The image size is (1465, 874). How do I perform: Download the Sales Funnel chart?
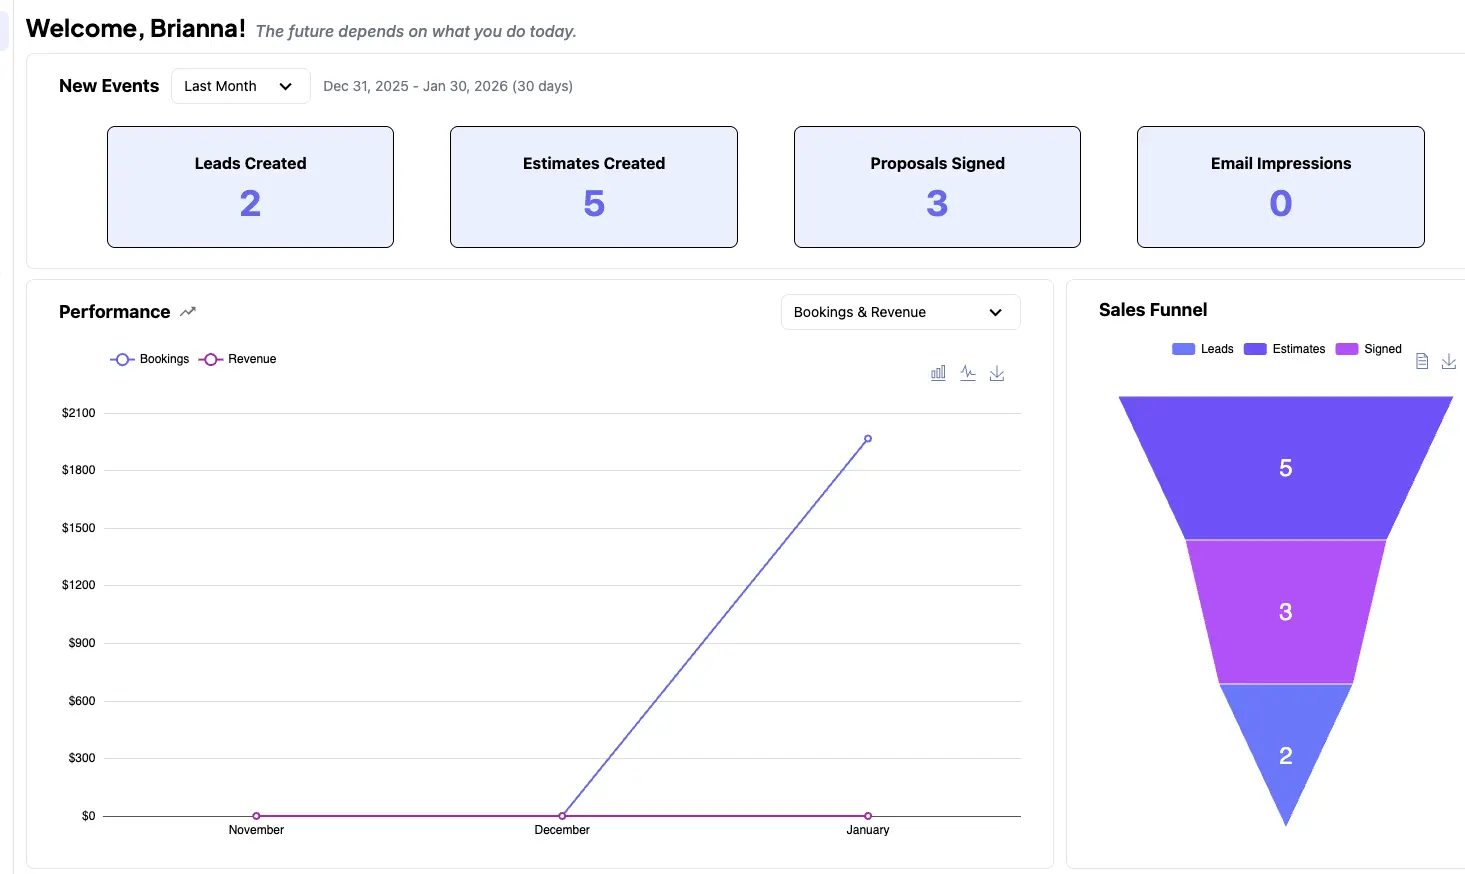click(x=1448, y=361)
